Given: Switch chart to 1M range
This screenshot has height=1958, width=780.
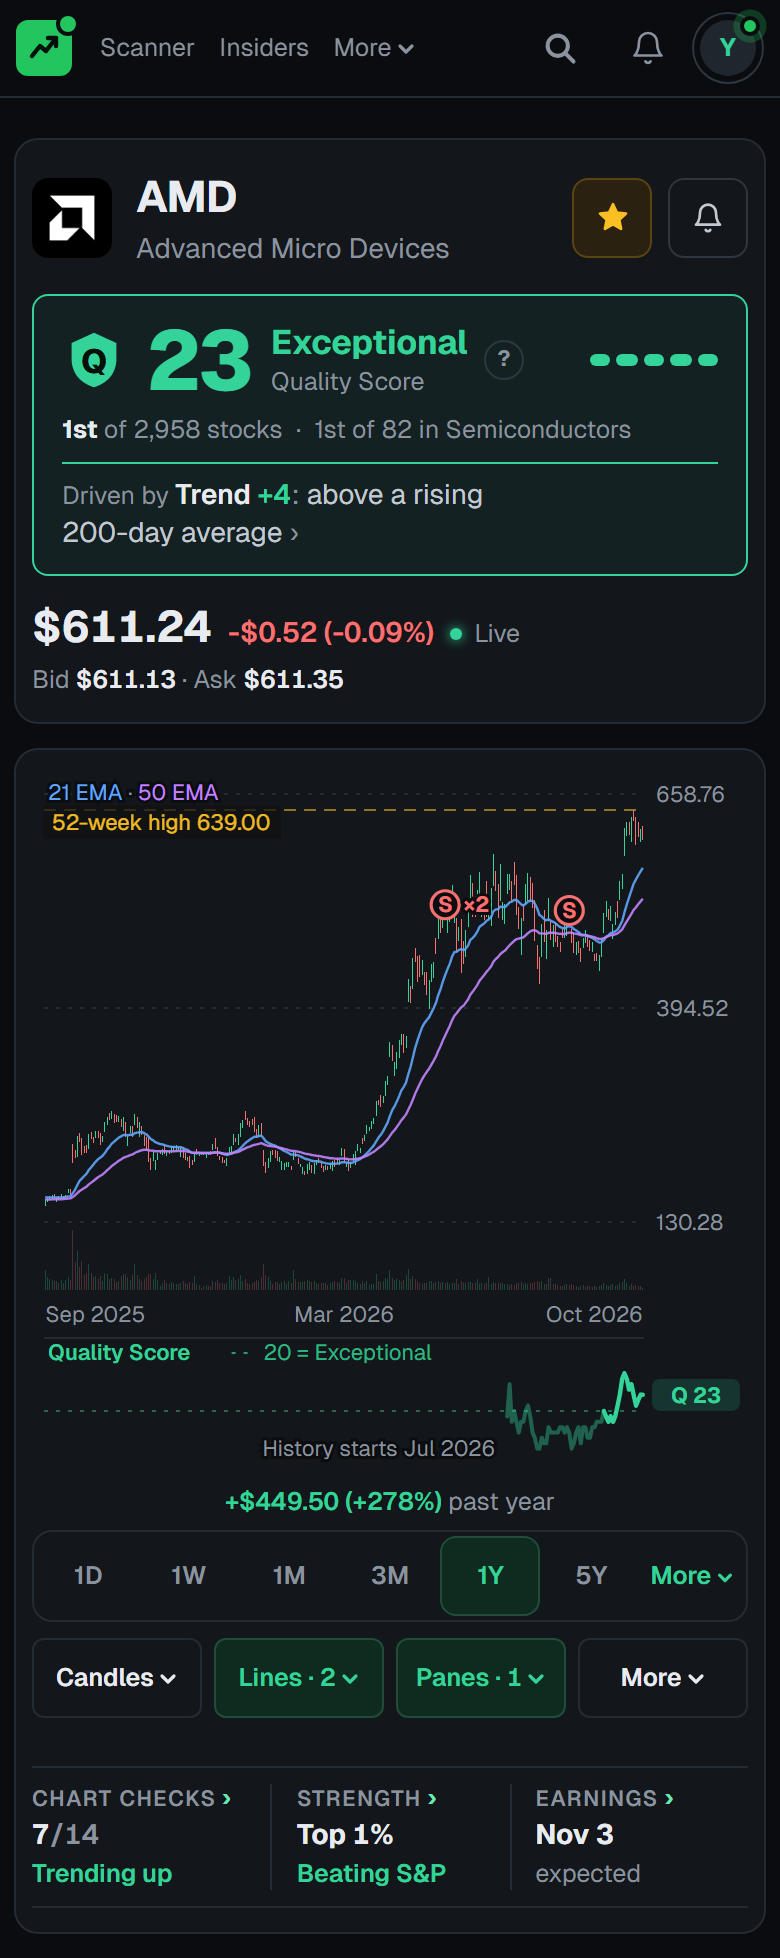Looking at the screenshot, I should click(289, 1576).
